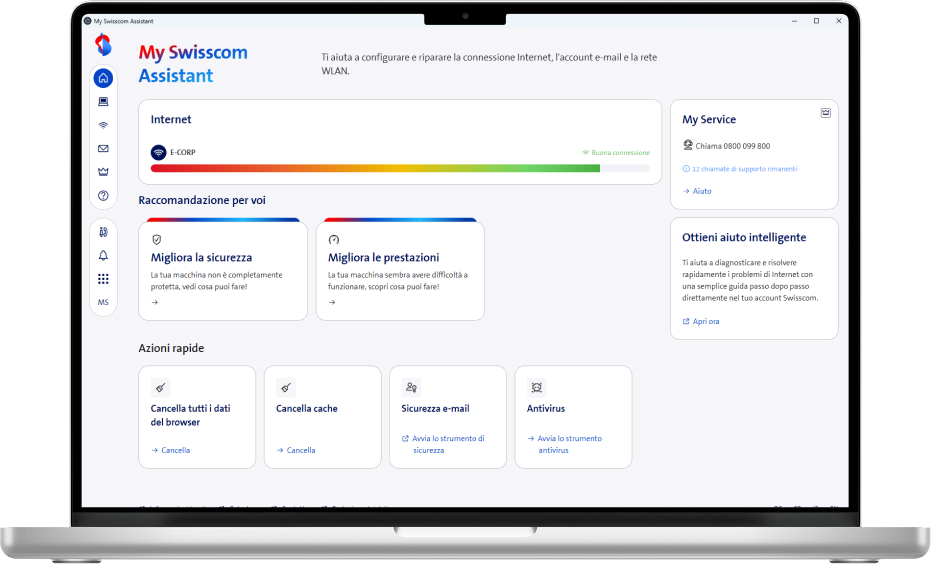Open the e-mail section in sidebar
The image size is (932, 564).
(103, 149)
